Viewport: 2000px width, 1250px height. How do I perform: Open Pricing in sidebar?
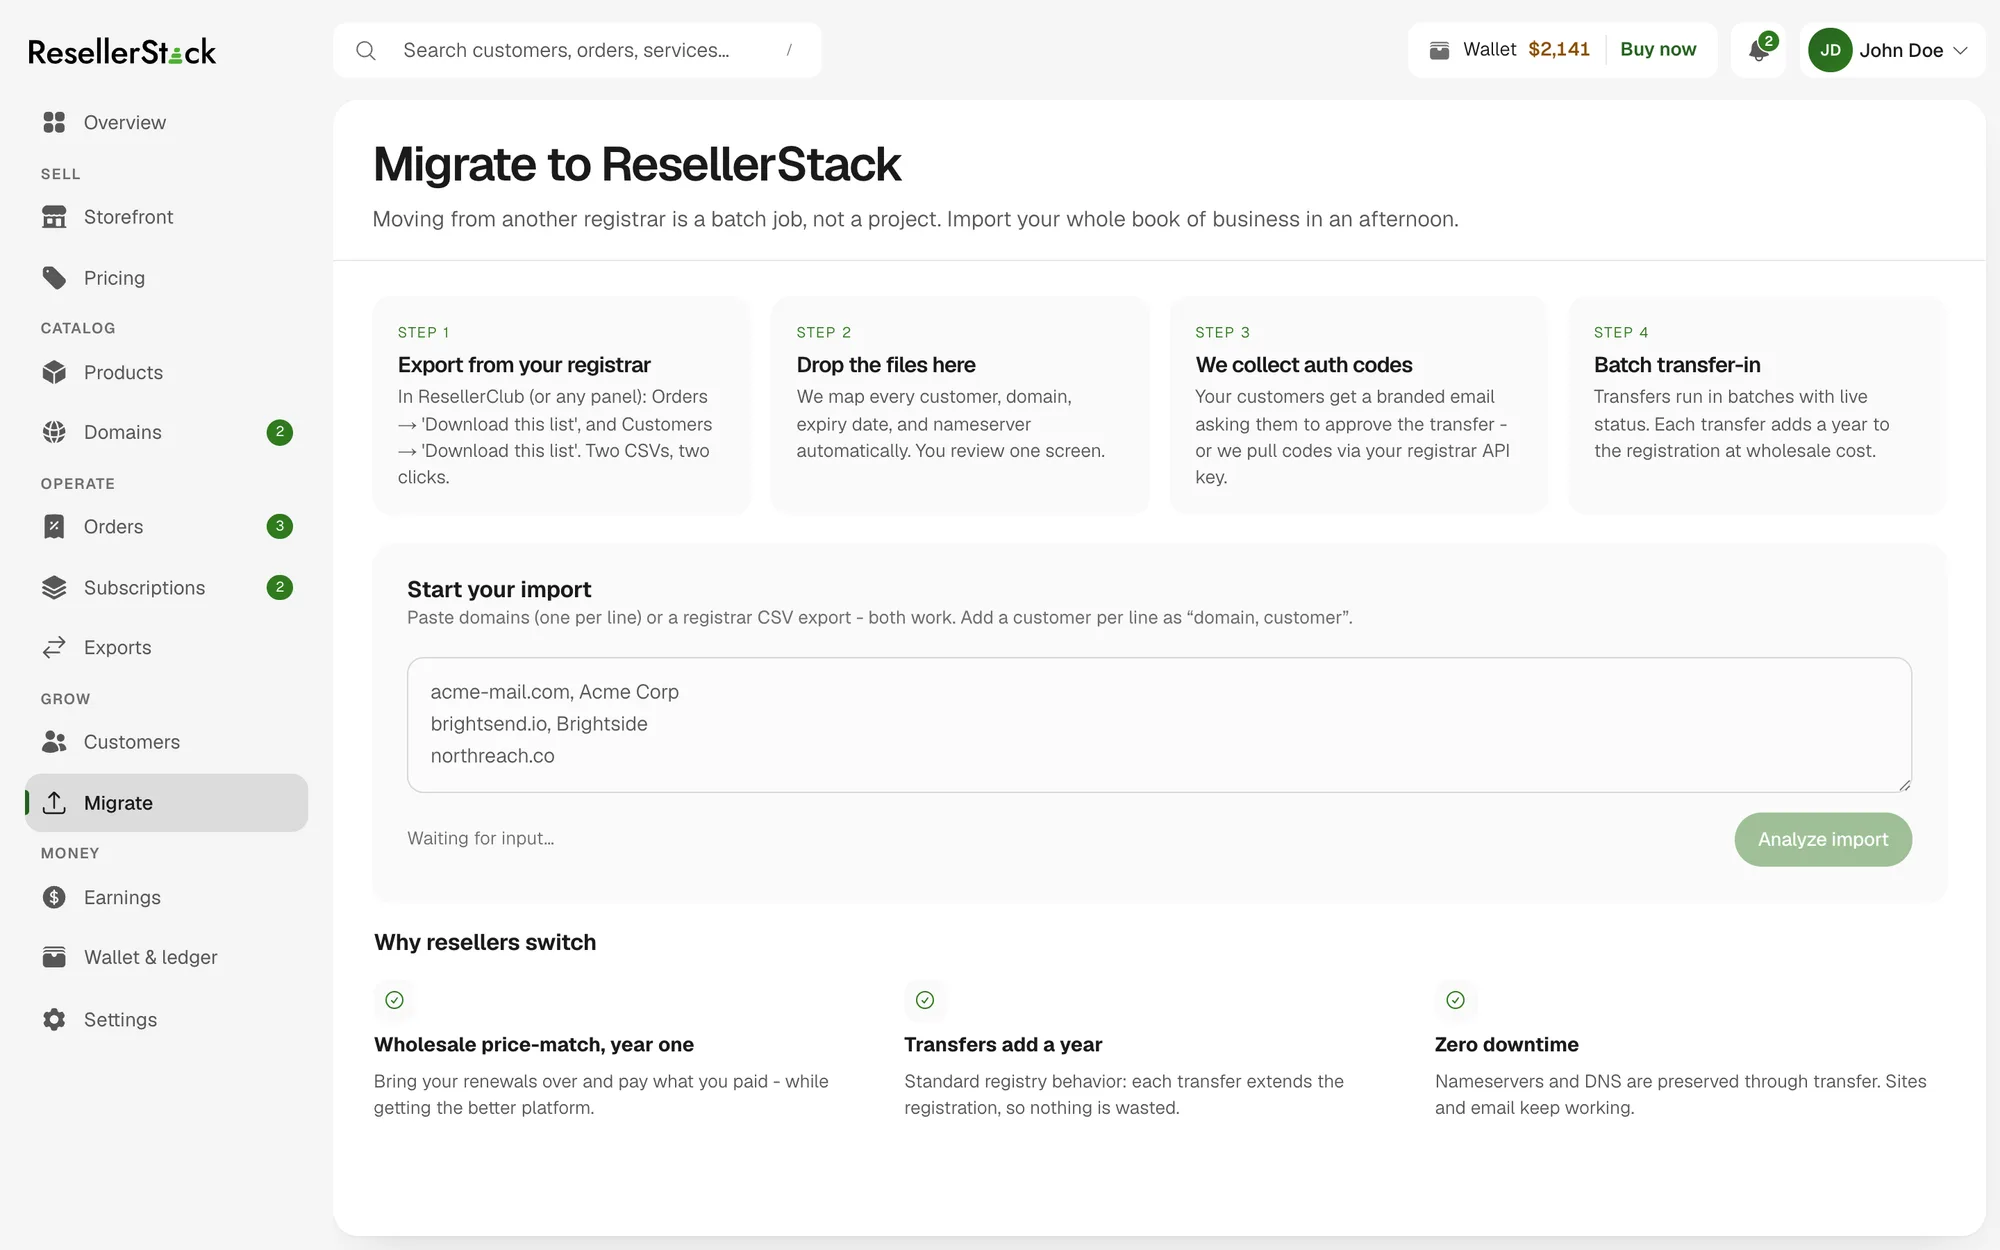click(x=166, y=278)
